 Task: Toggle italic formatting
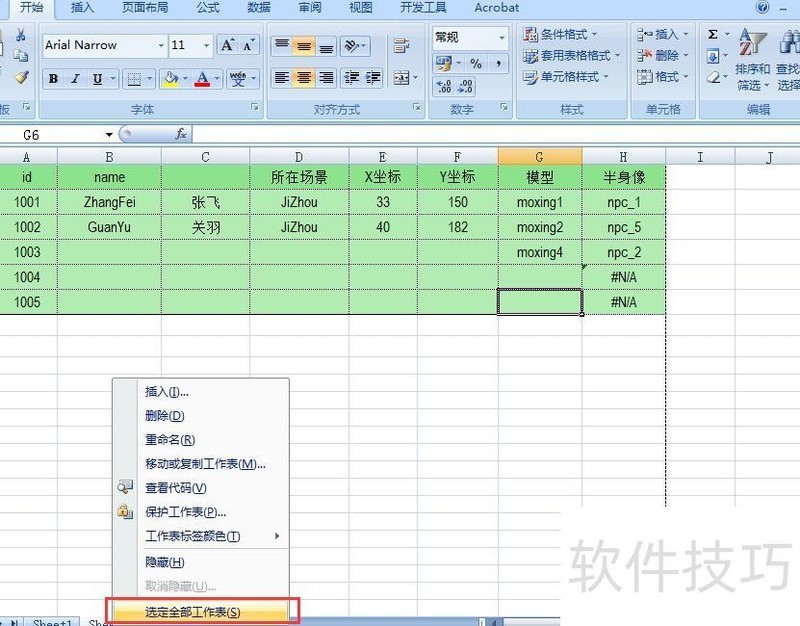coord(75,78)
